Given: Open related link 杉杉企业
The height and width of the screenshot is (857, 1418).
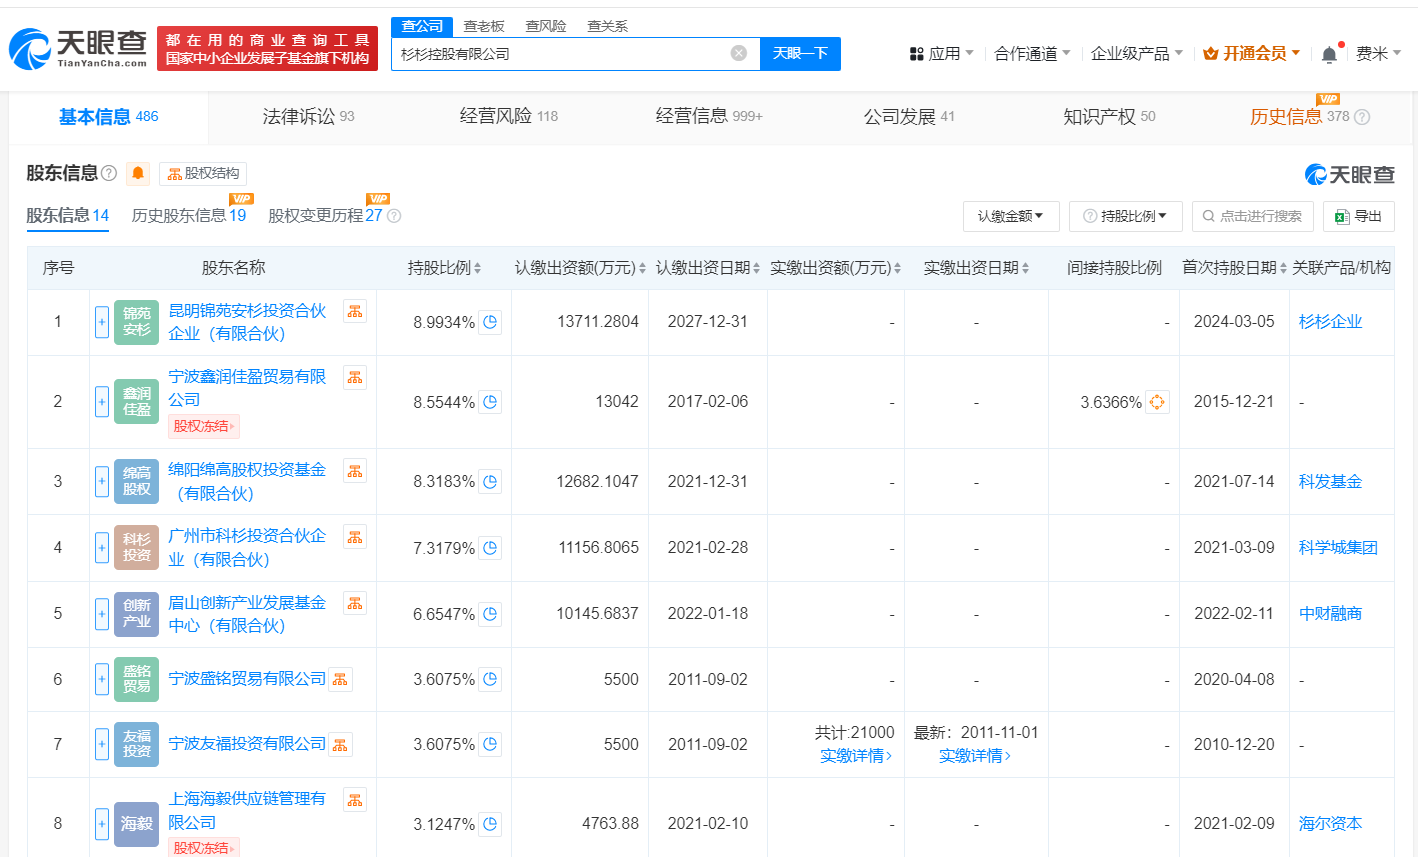Looking at the screenshot, I should pyautogui.click(x=1330, y=322).
